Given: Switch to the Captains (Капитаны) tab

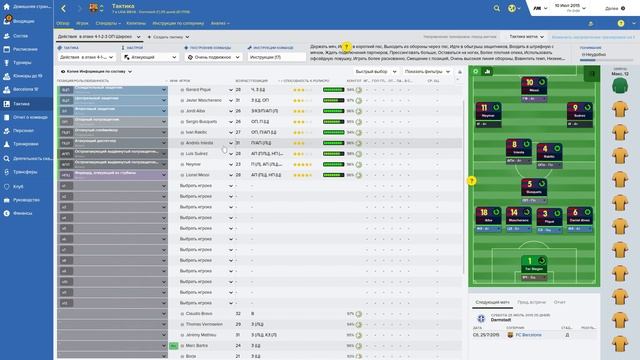Looking at the screenshot, I should pyautogui.click(x=136, y=24).
